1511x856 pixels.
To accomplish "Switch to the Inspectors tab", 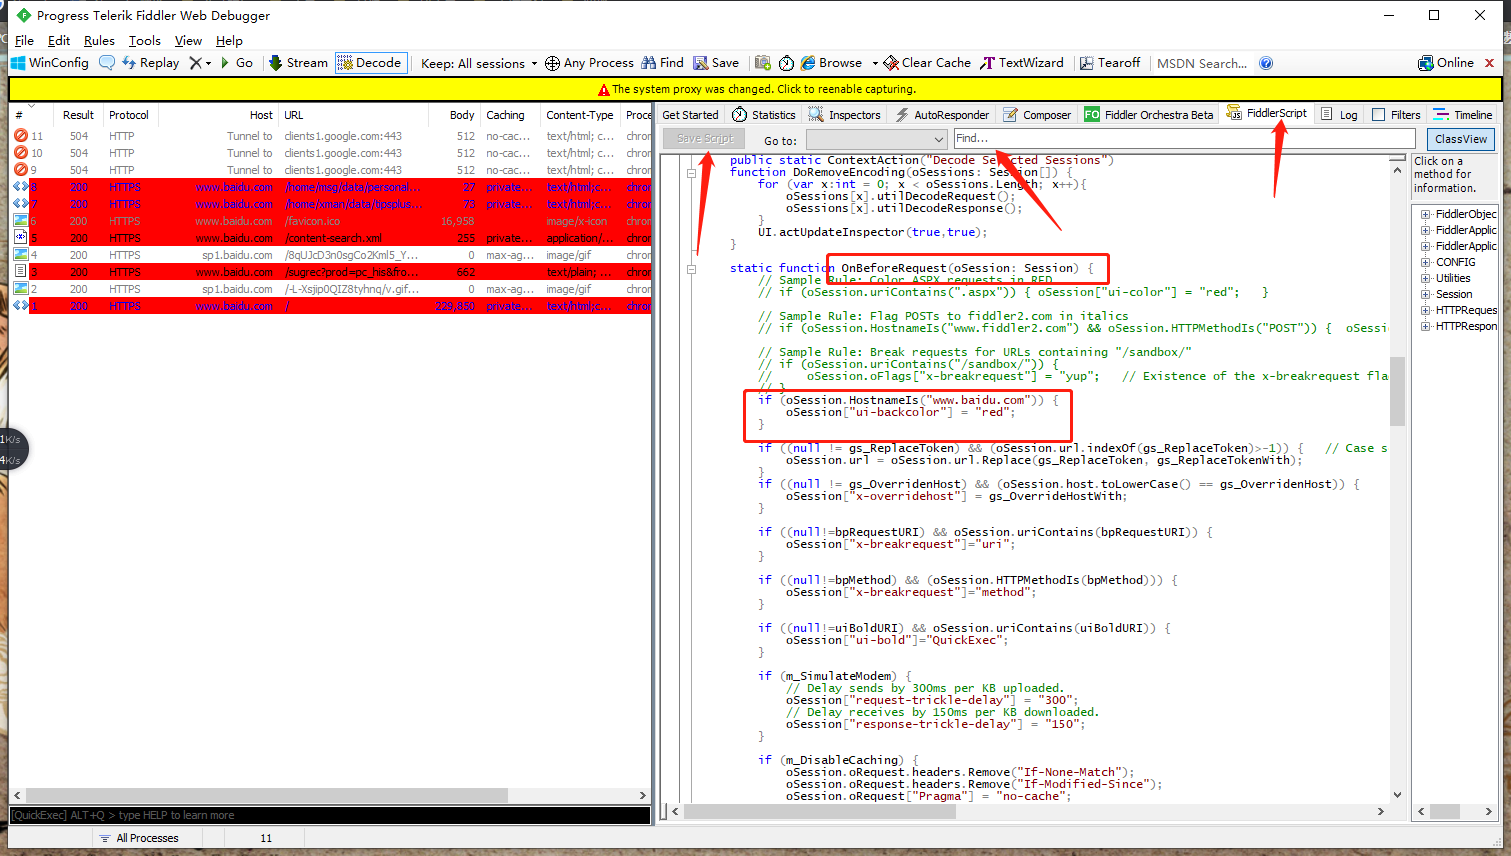I will [x=844, y=114].
